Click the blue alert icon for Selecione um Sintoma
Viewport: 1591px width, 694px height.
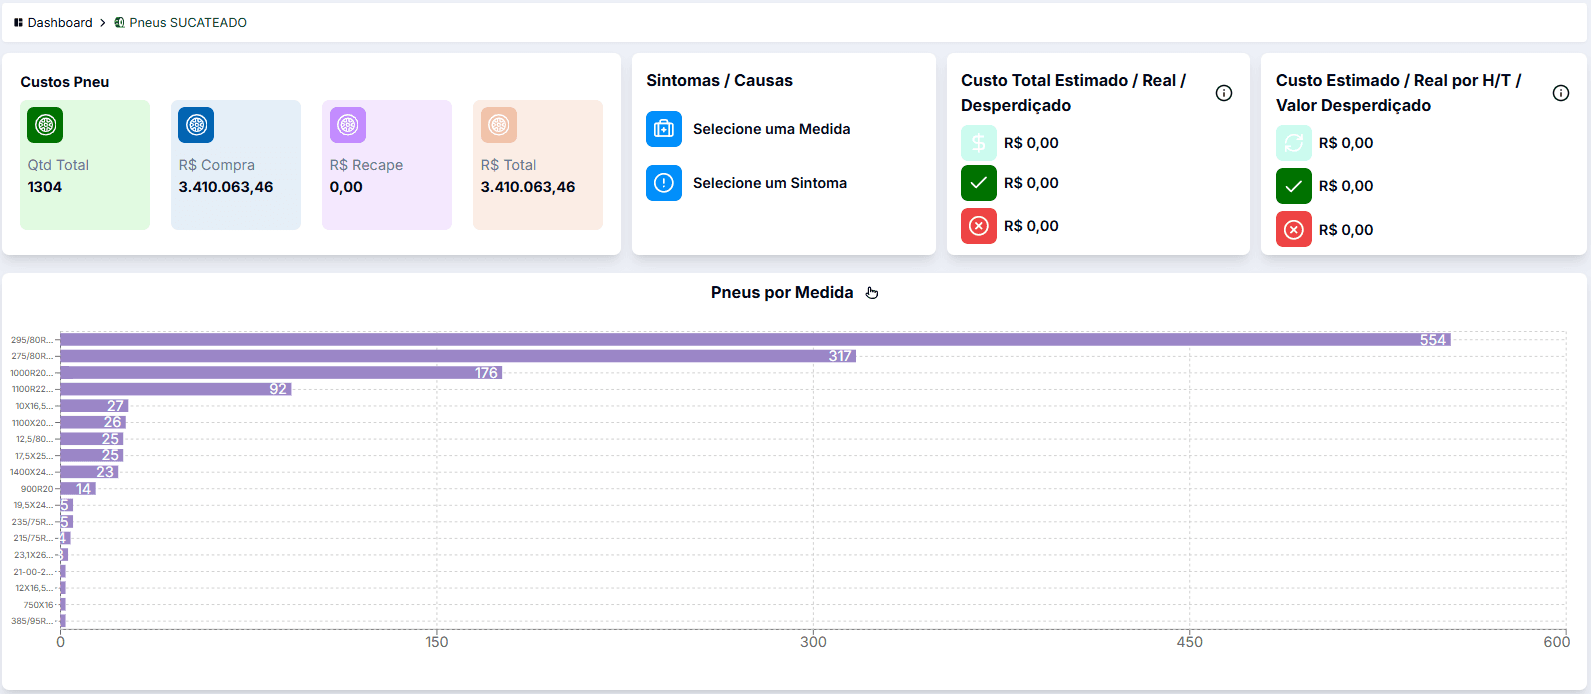pyautogui.click(x=664, y=183)
